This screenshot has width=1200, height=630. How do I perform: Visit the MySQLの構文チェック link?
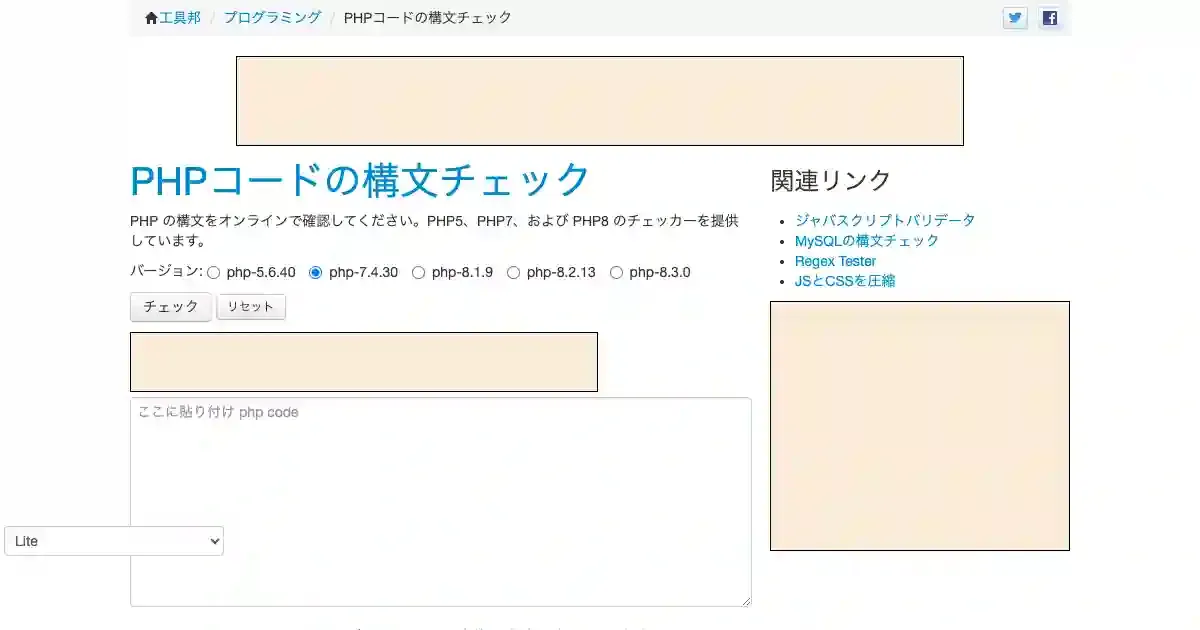pos(866,241)
